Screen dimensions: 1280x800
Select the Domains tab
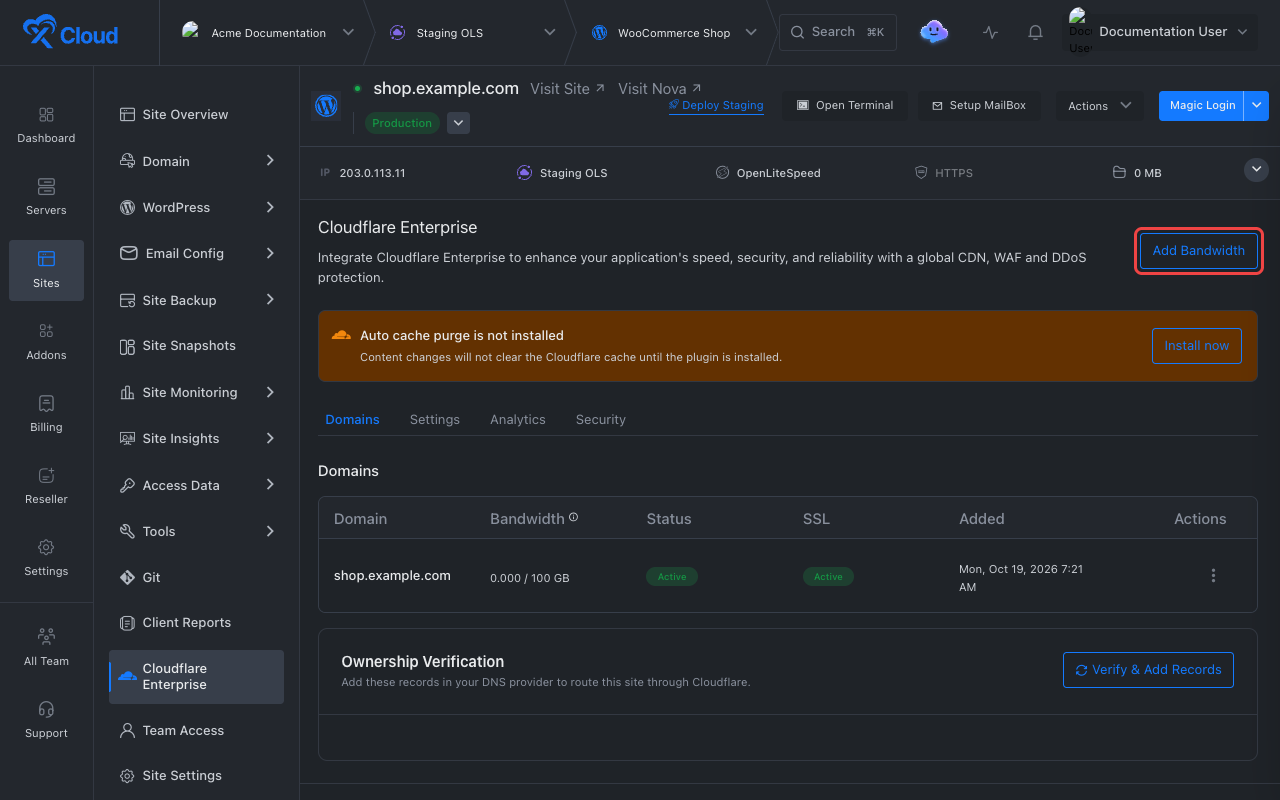352,419
